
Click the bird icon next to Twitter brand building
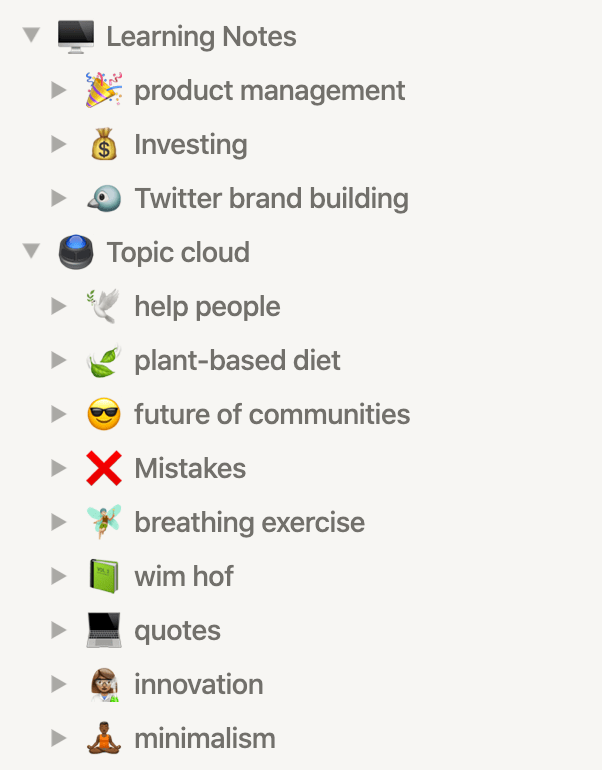[x=103, y=199]
